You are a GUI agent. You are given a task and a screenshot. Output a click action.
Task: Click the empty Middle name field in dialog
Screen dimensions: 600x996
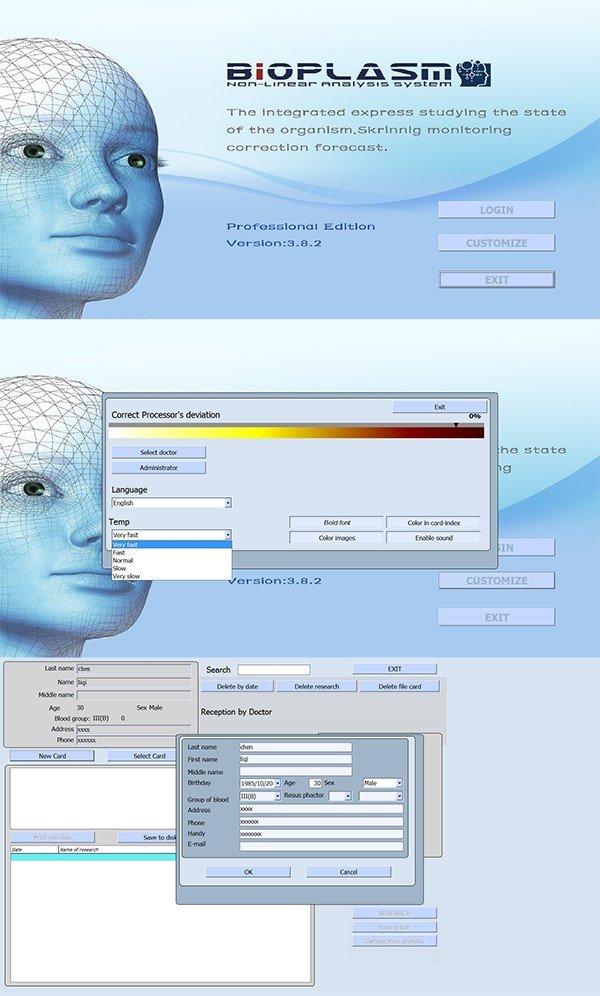295,772
